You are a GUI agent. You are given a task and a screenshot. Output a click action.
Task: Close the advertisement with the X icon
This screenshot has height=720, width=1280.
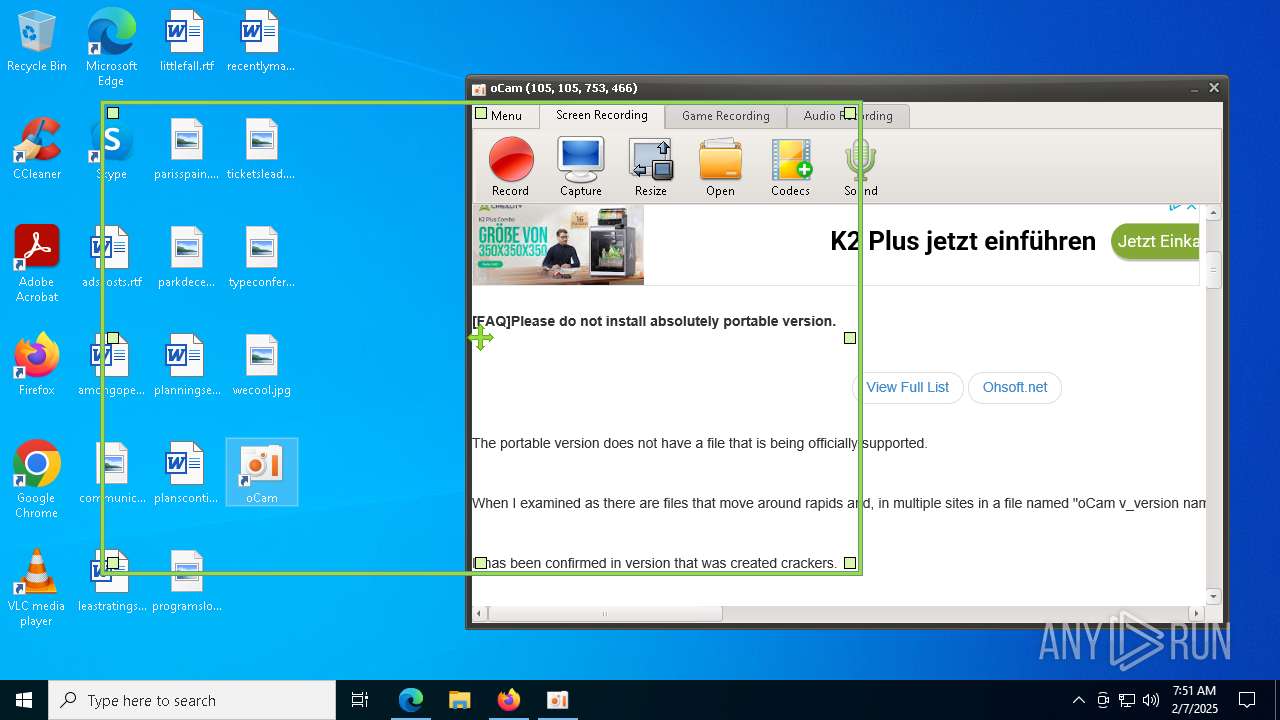click(x=1191, y=207)
